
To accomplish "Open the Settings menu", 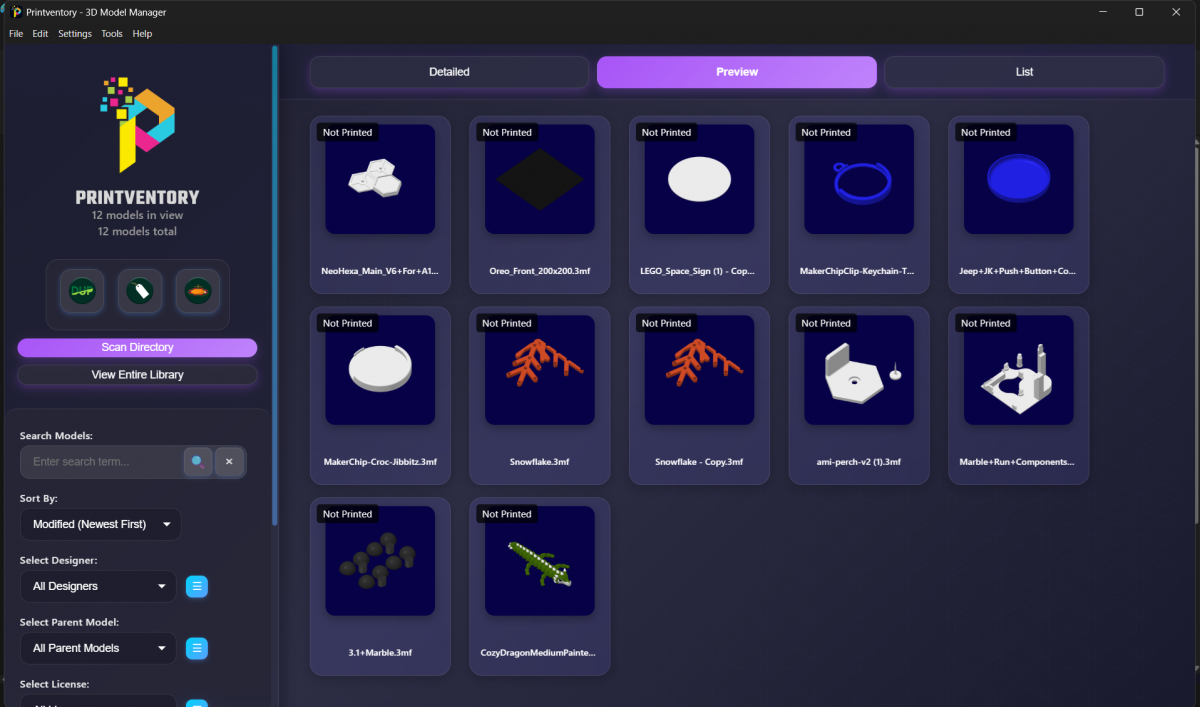I will pyautogui.click(x=75, y=34).
